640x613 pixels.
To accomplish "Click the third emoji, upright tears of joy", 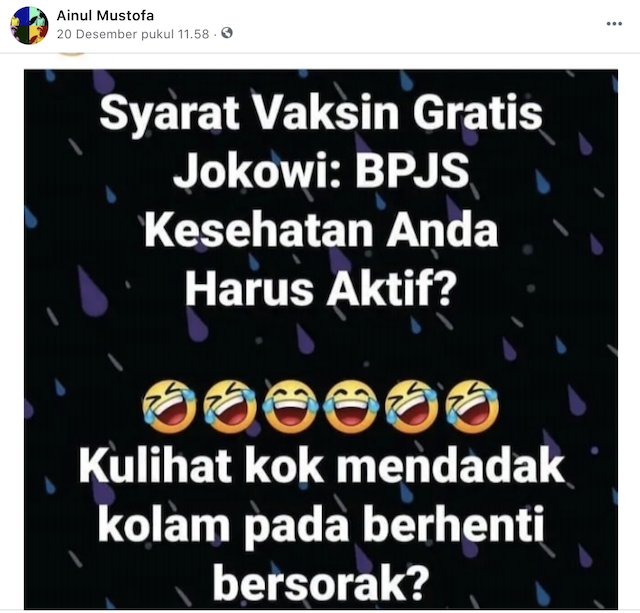I will click(290, 406).
